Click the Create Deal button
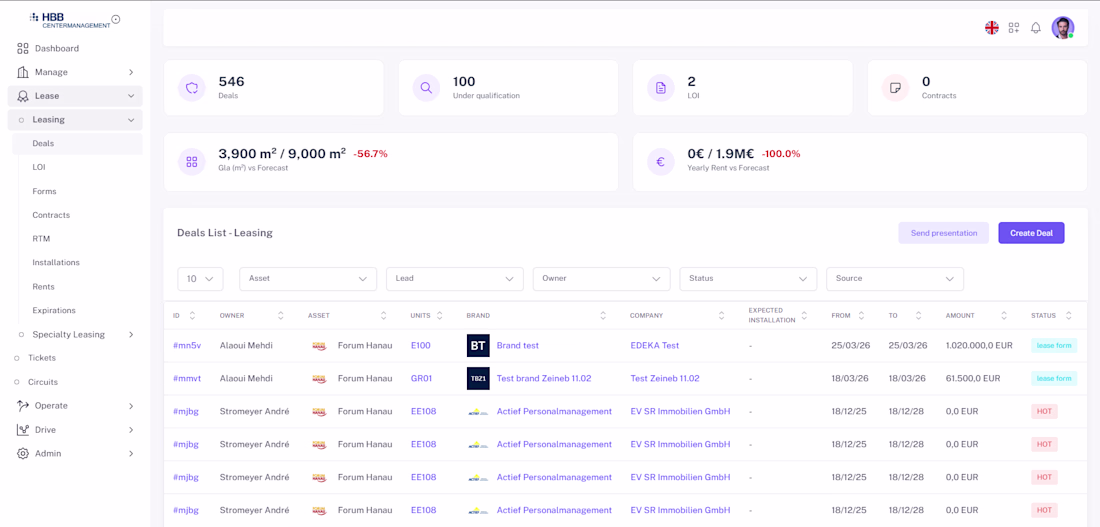 (1031, 233)
